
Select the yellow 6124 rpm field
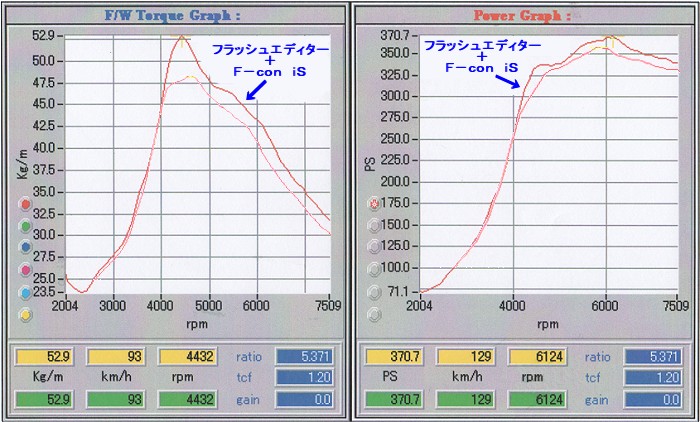click(x=538, y=357)
